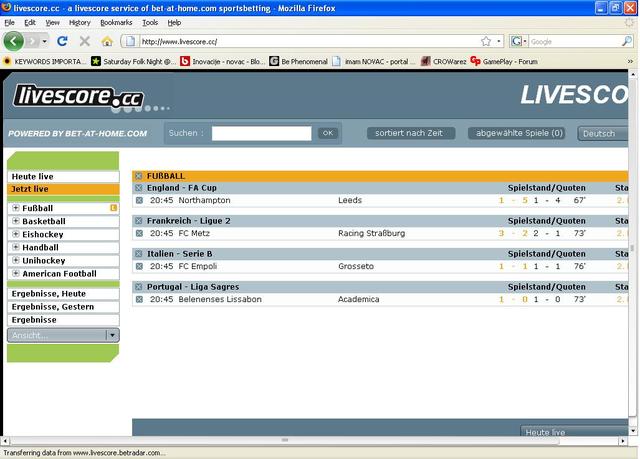The image size is (640, 459).
Task: Deselect the Northampton vs Leeds match
Action: click(x=139, y=200)
